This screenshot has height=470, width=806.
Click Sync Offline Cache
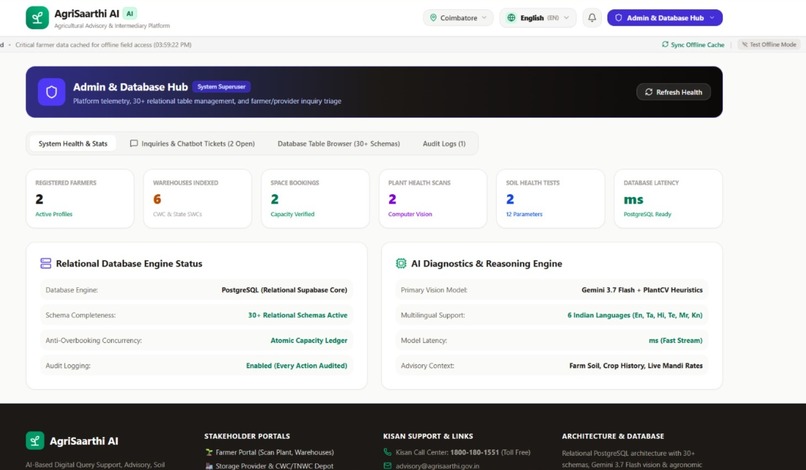click(693, 45)
